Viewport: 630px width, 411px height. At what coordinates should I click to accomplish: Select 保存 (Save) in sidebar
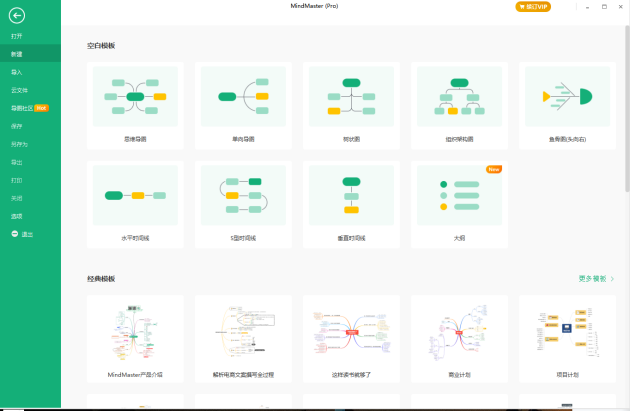[30, 126]
